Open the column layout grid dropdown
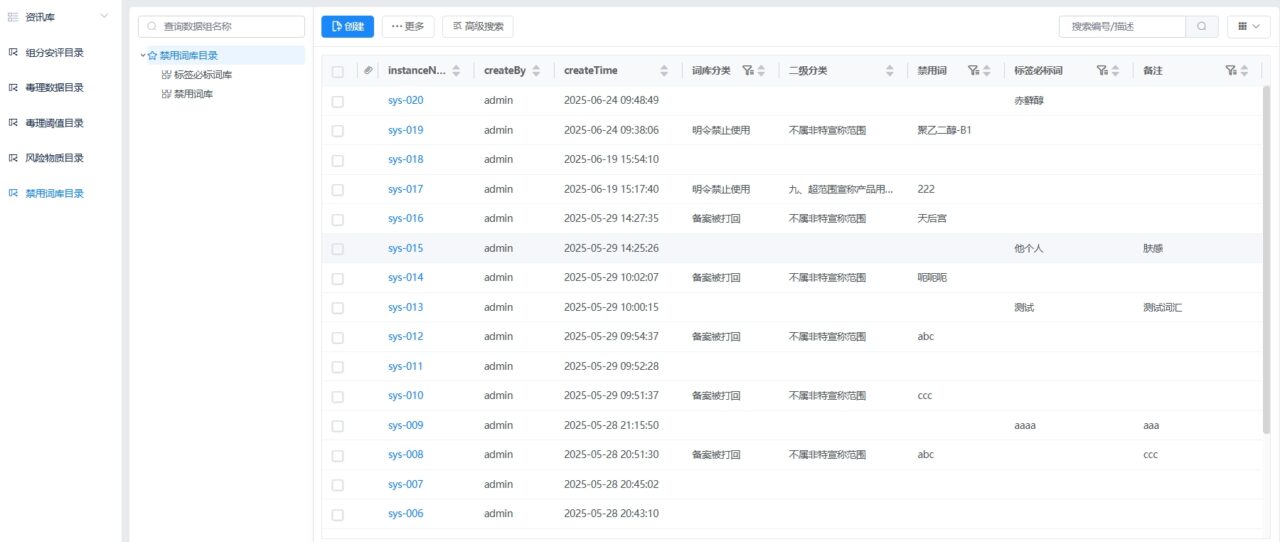 pos(1248,27)
